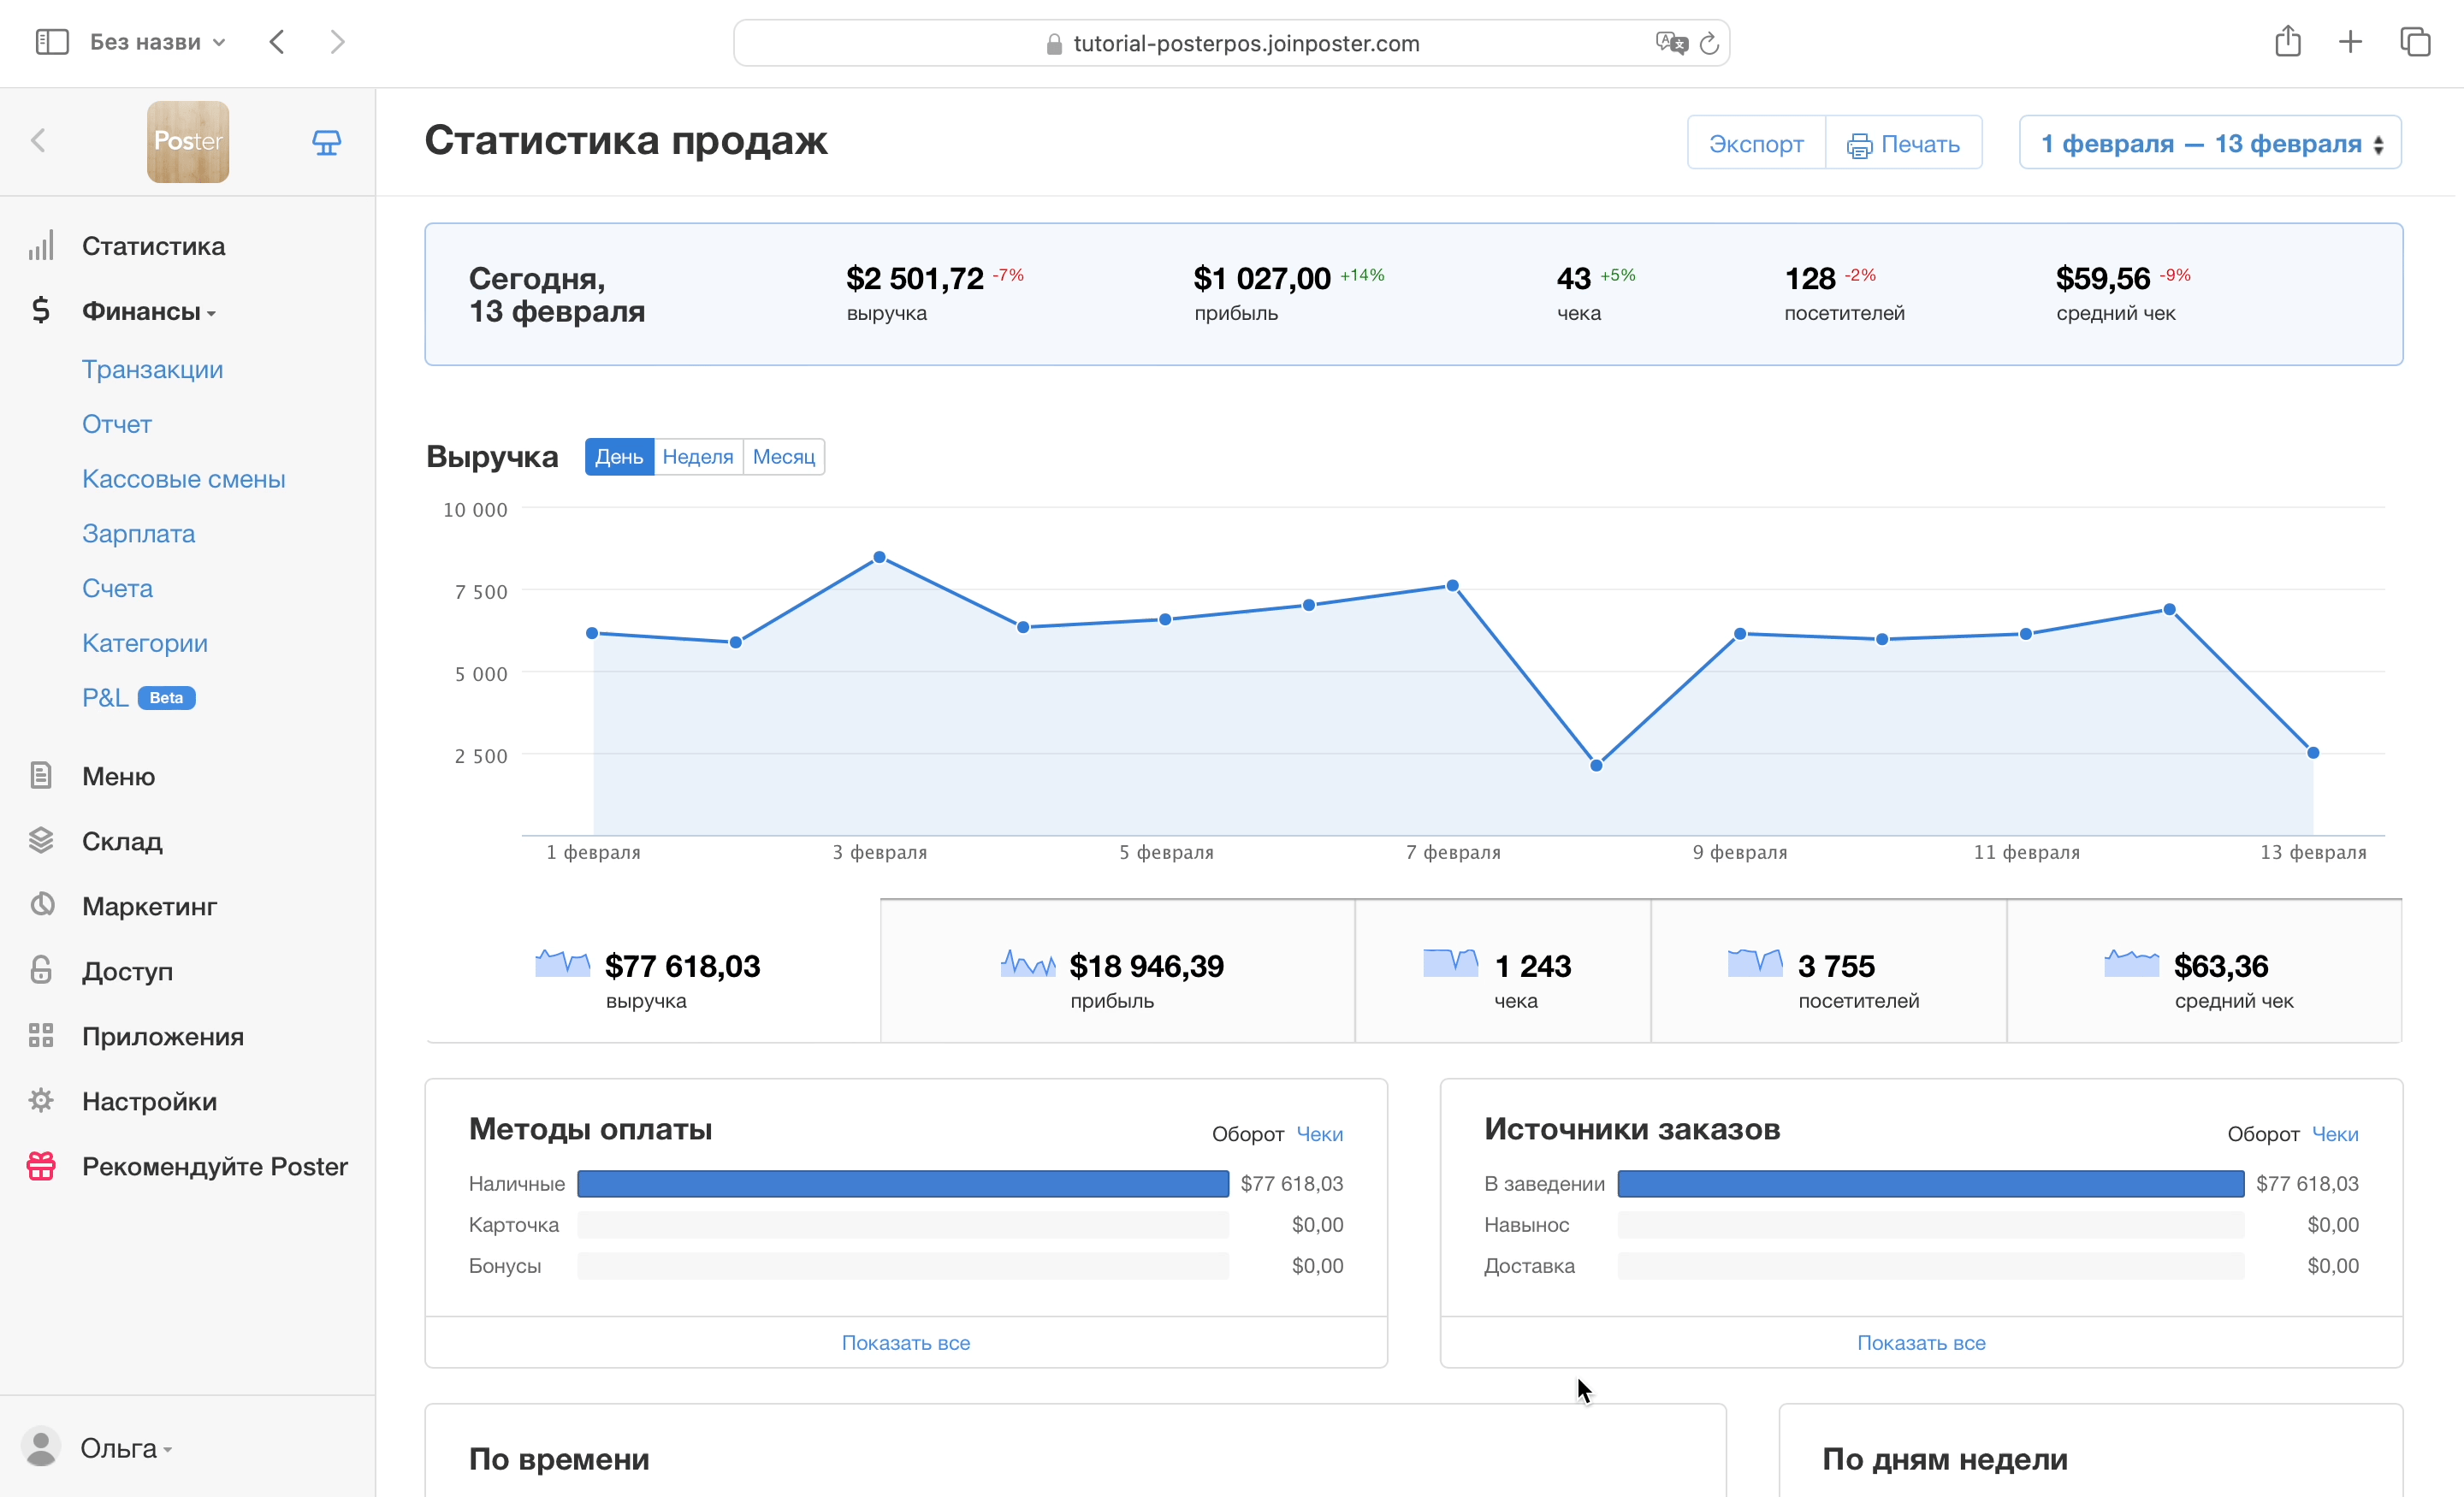Open the POS terminal icon in sidebar header

(x=326, y=142)
